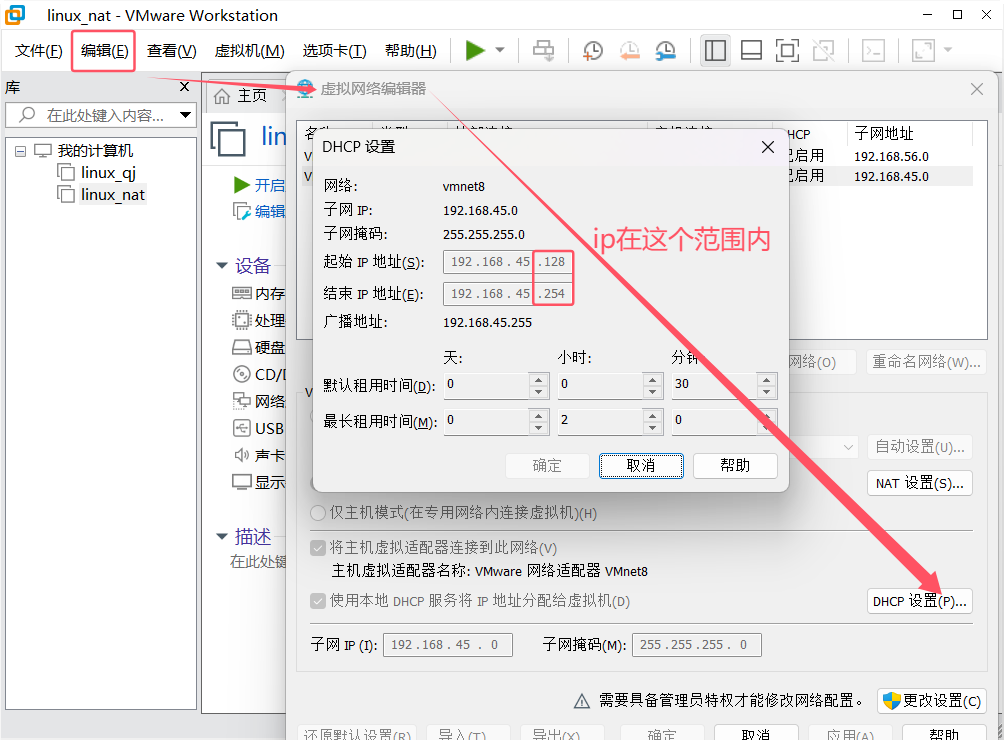This screenshot has width=1004, height=740.
Task: Select linux_nat in the library tree
Action: click(112, 195)
